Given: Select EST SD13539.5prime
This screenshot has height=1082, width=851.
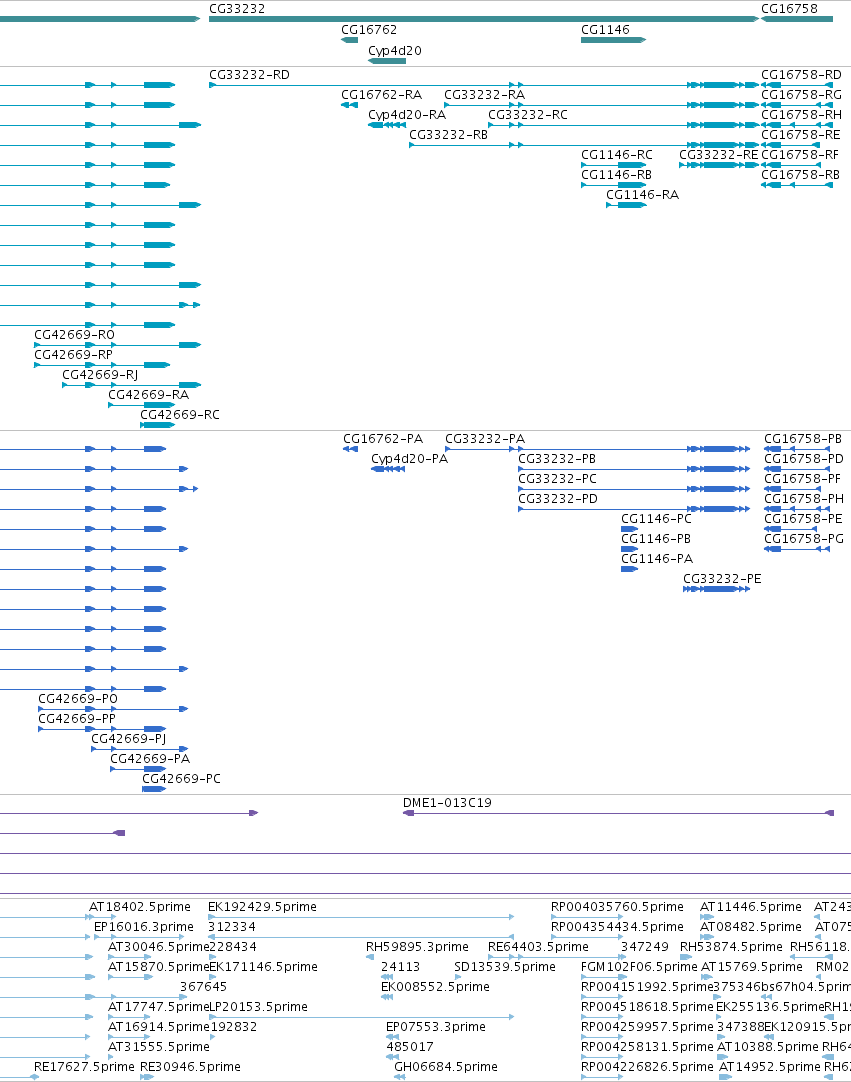Looking at the screenshot, I should [505, 967].
